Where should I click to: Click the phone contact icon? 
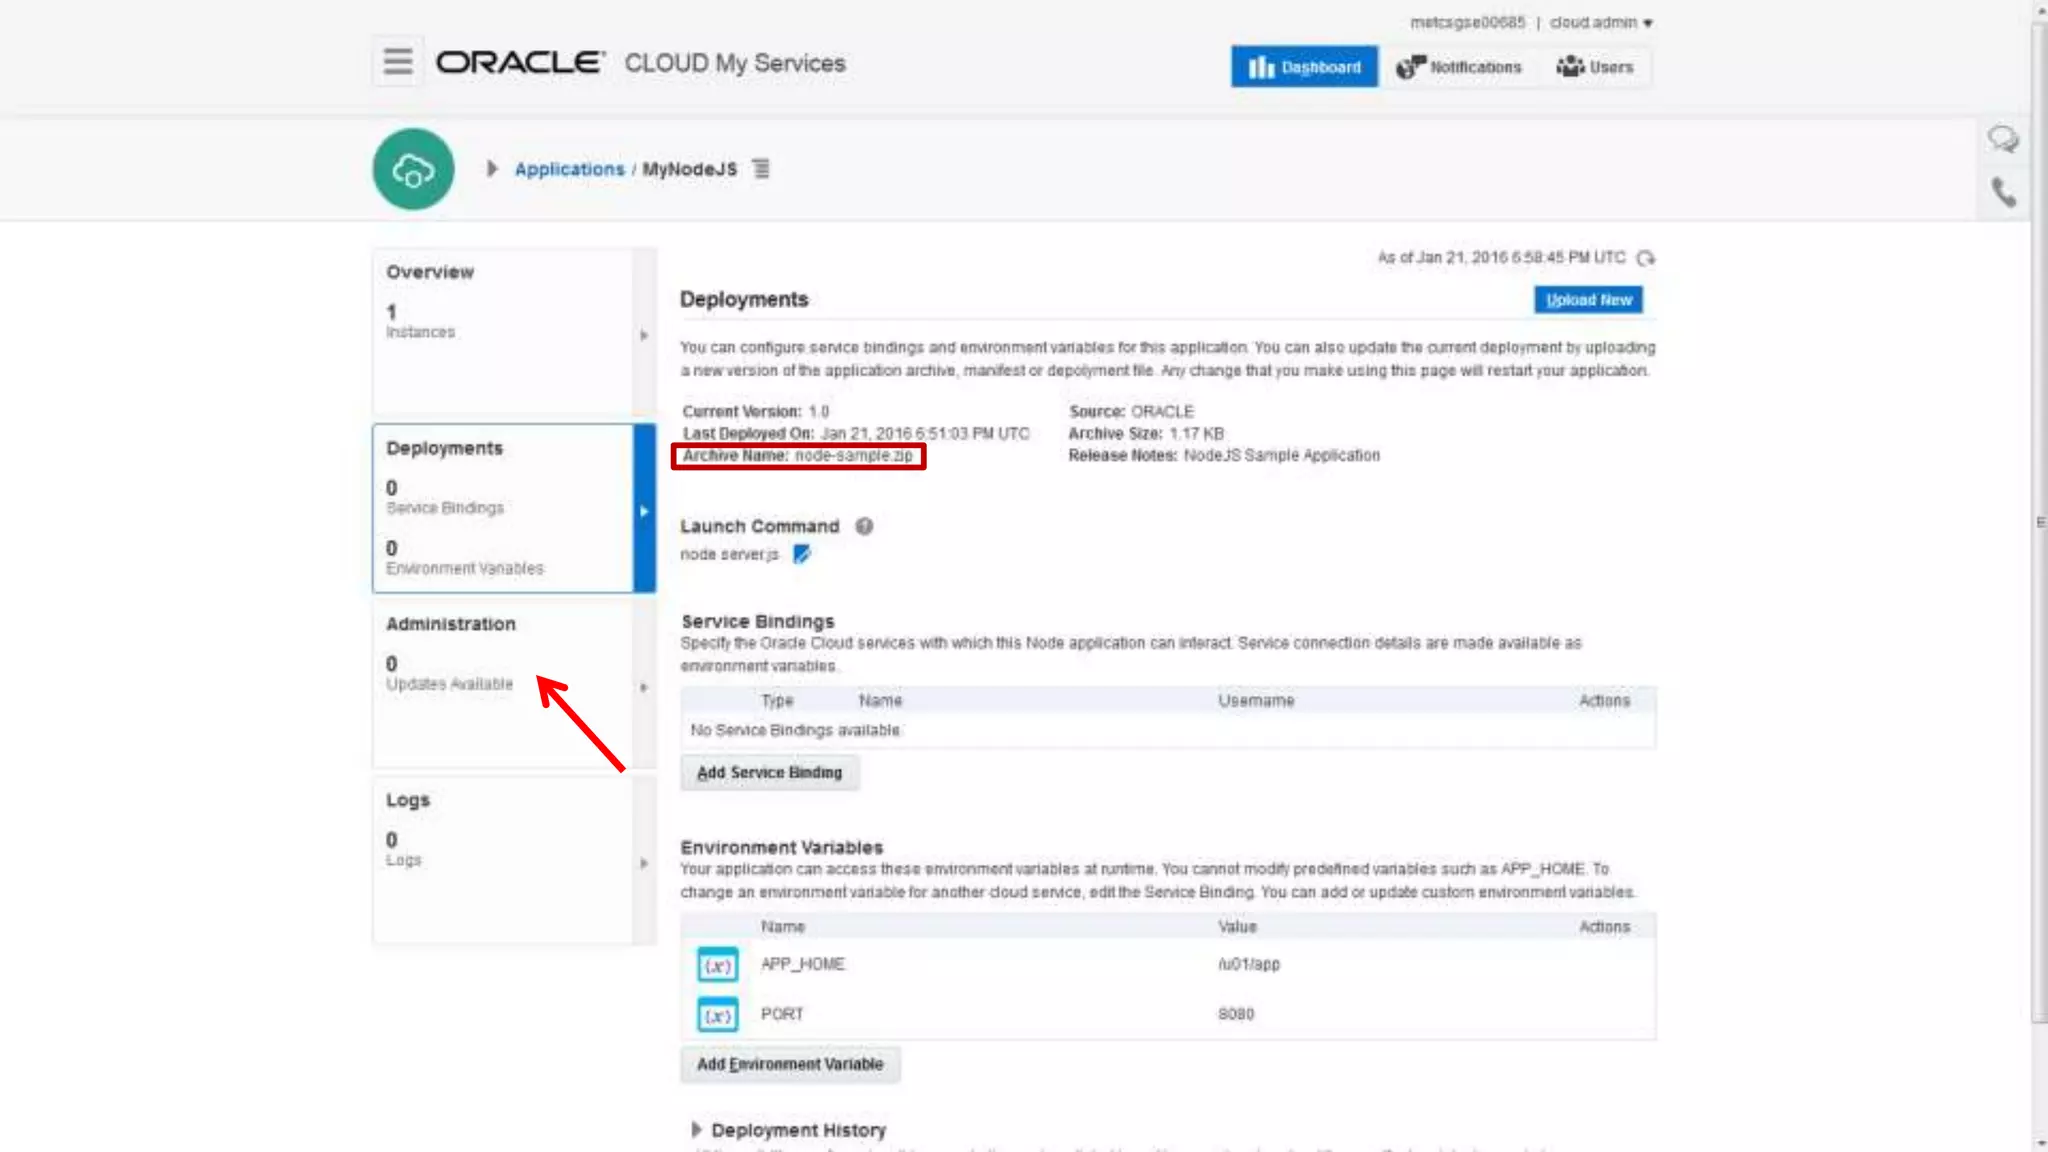2003,192
